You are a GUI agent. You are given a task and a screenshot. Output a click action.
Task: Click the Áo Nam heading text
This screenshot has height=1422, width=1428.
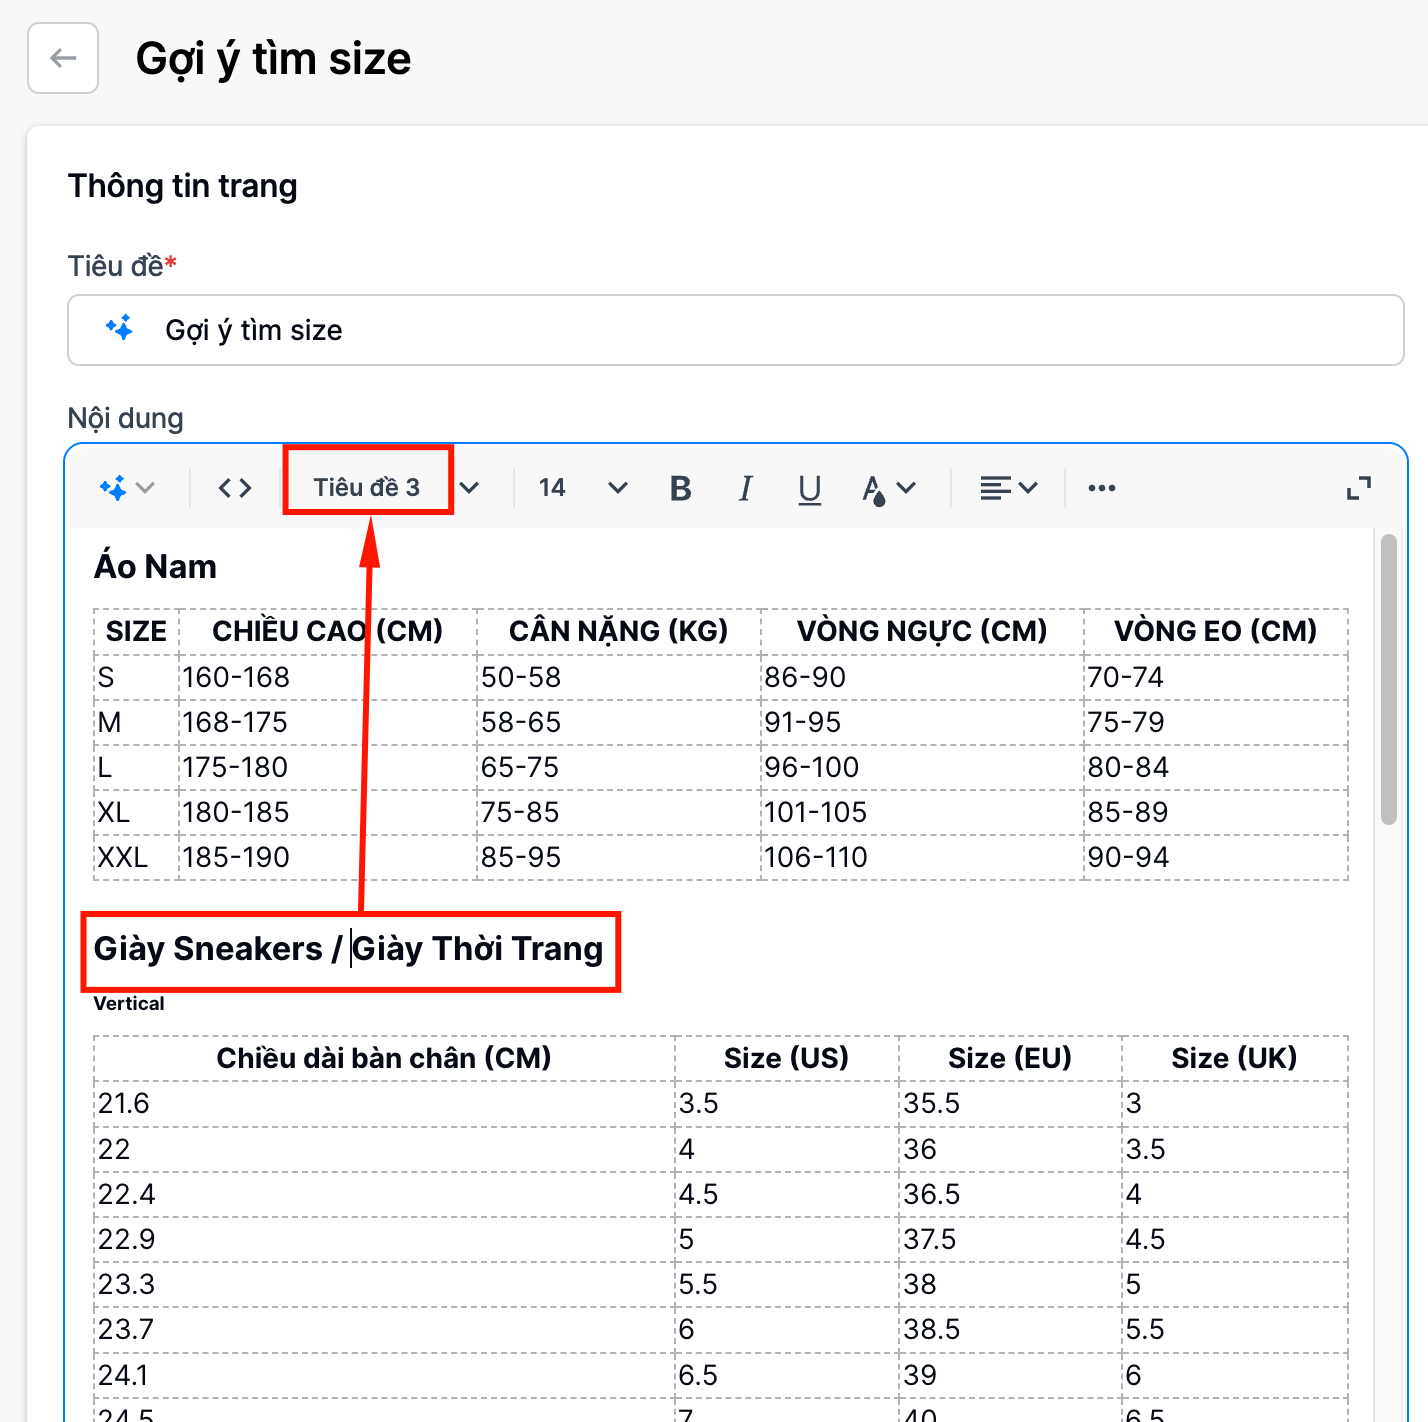pos(155,567)
